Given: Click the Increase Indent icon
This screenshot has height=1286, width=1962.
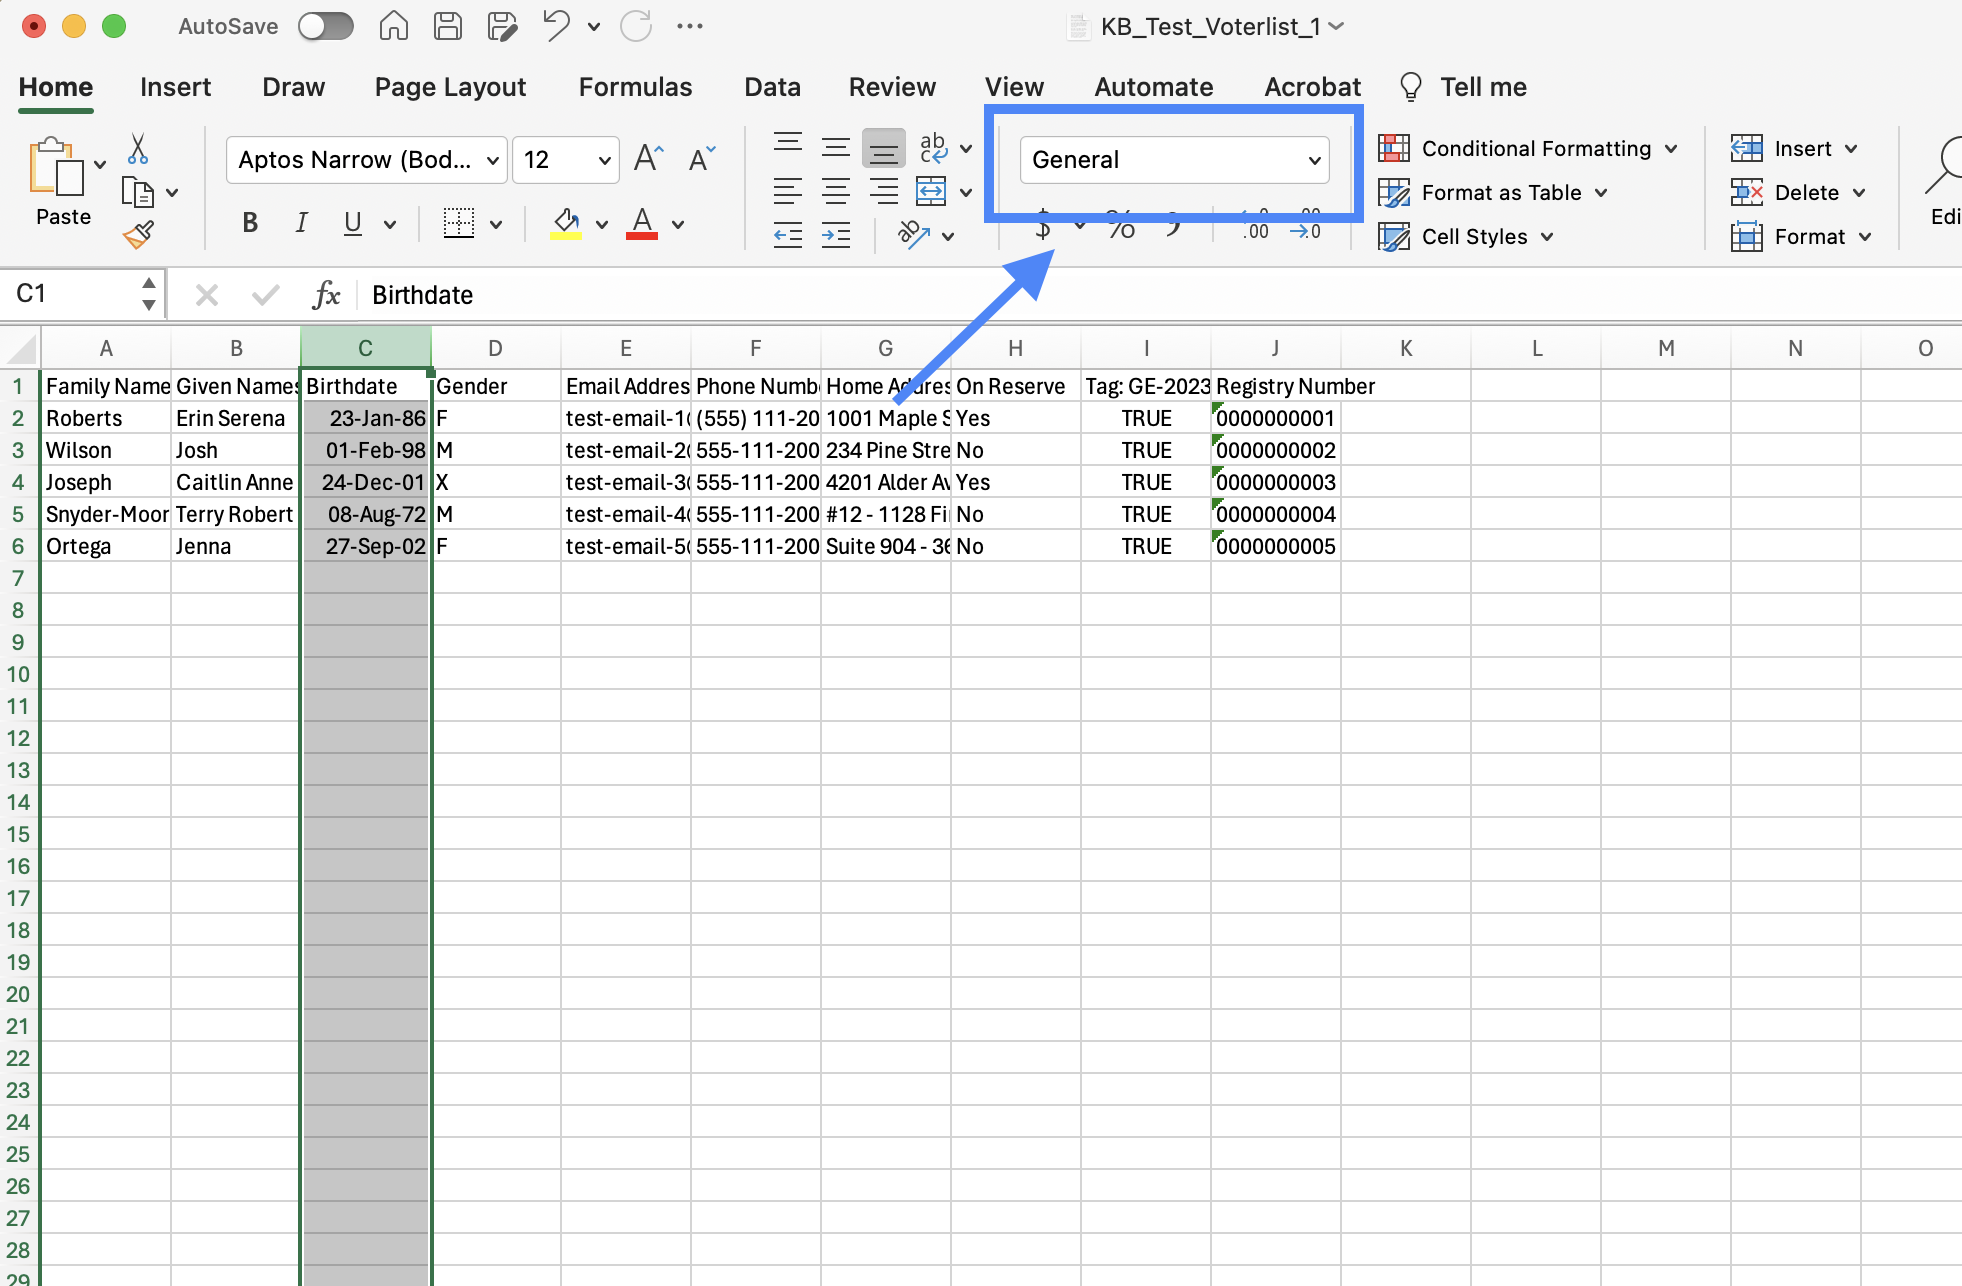Looking at the screenshot, I should click(835, 236).
